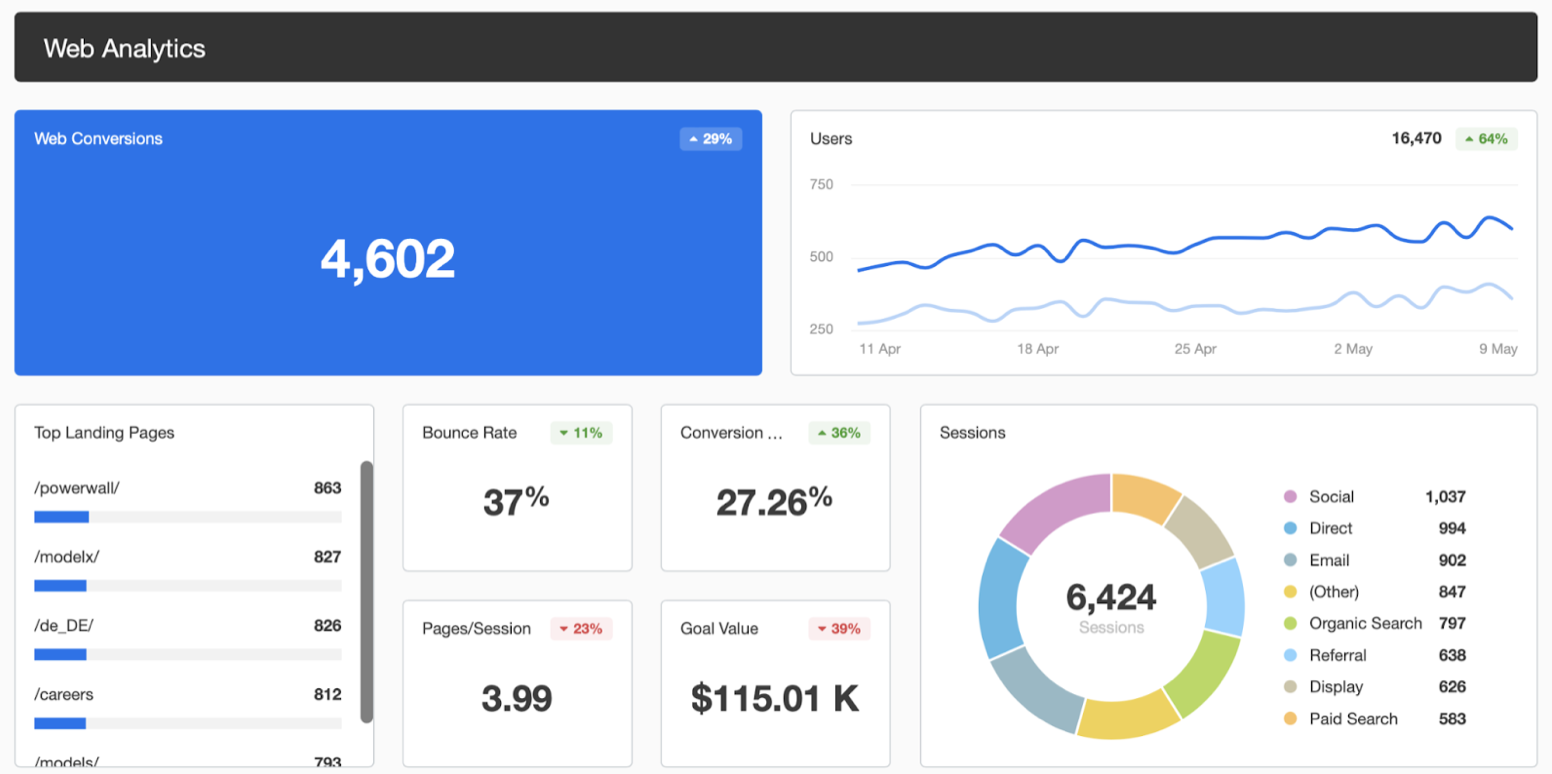The width and height of the screenshot is (1552, 774).
Task: Click the 863 value for /powerwall/
Action: [327, 488]
